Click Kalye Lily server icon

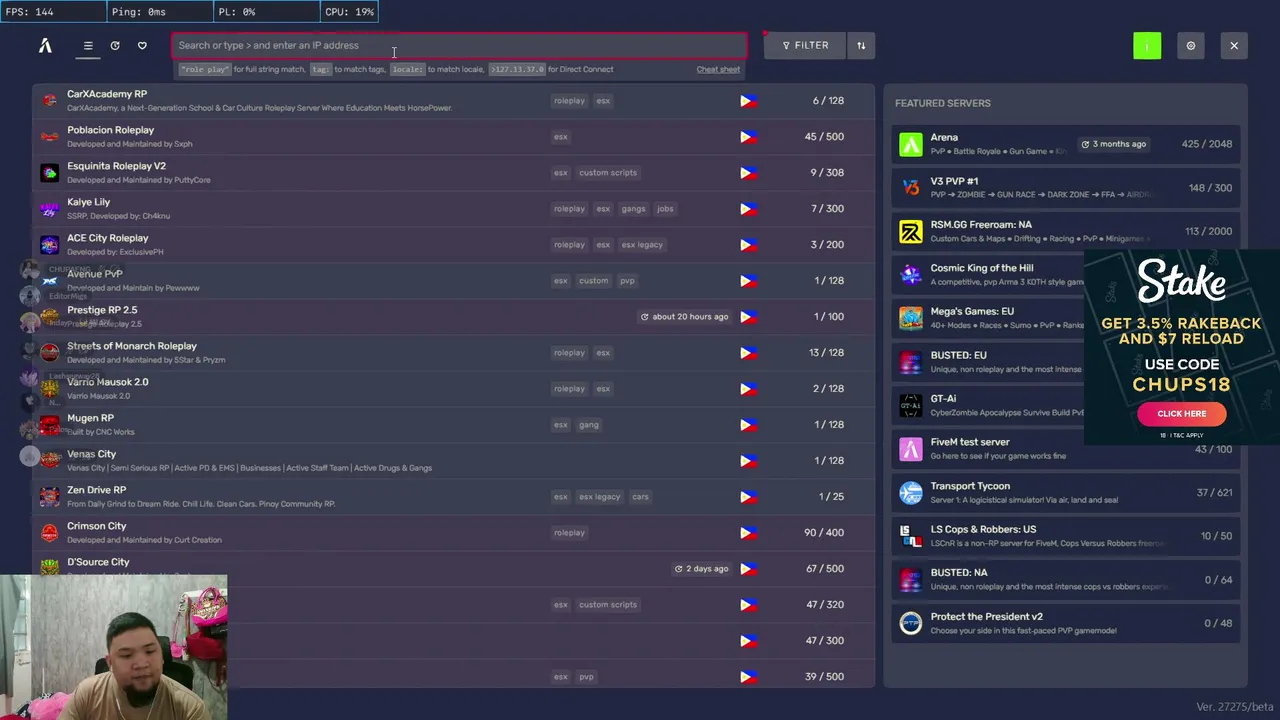point(49,209)
